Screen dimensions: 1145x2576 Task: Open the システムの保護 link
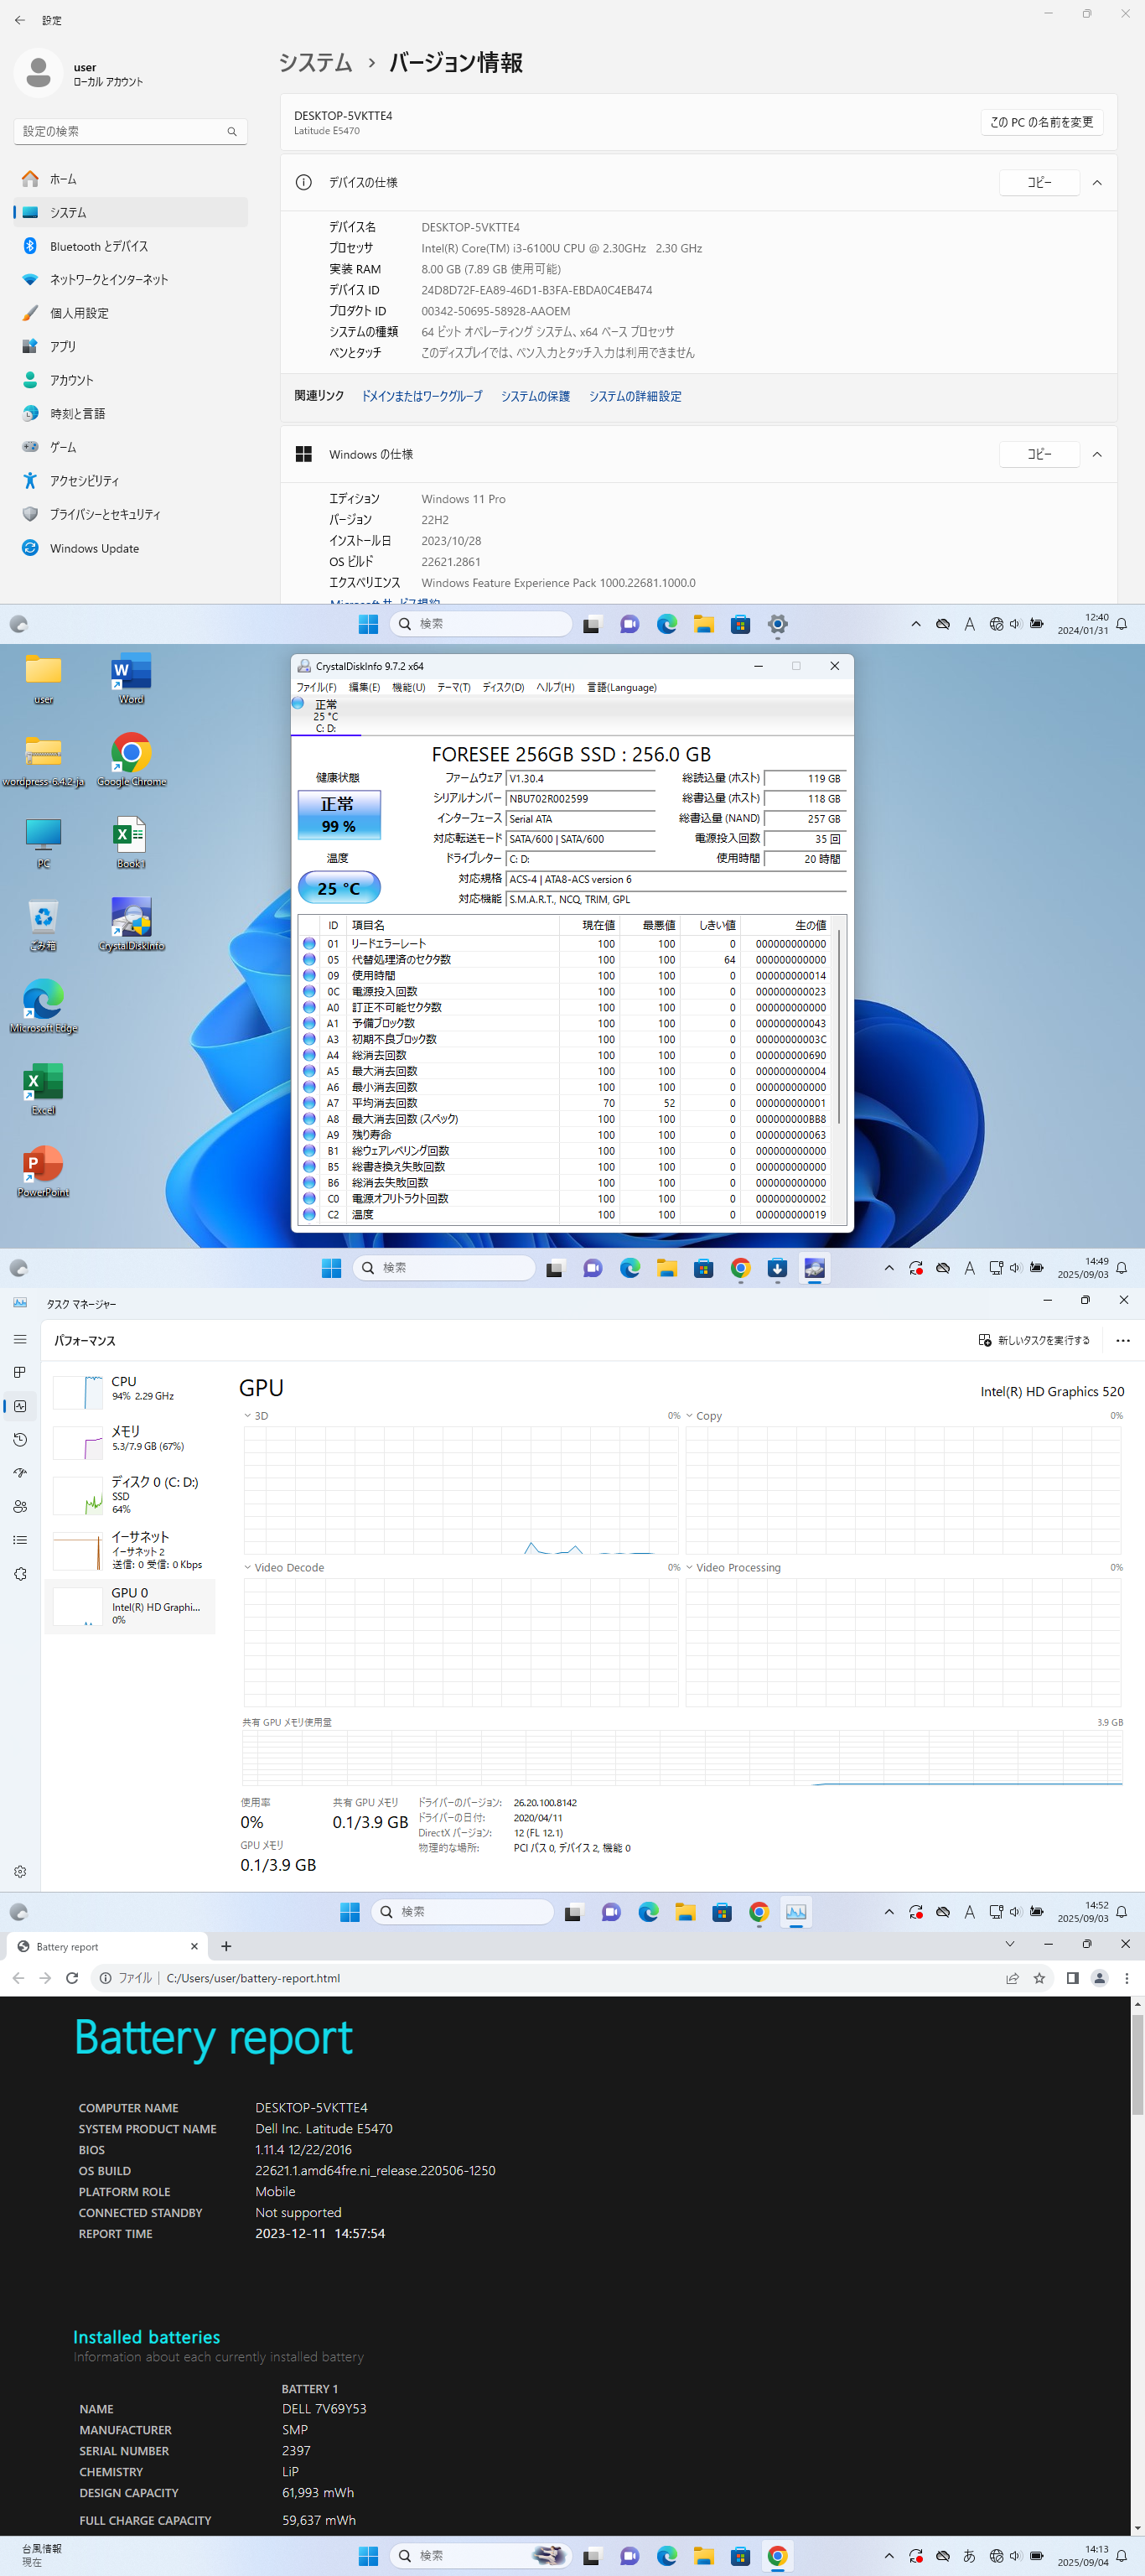point(535,396)
